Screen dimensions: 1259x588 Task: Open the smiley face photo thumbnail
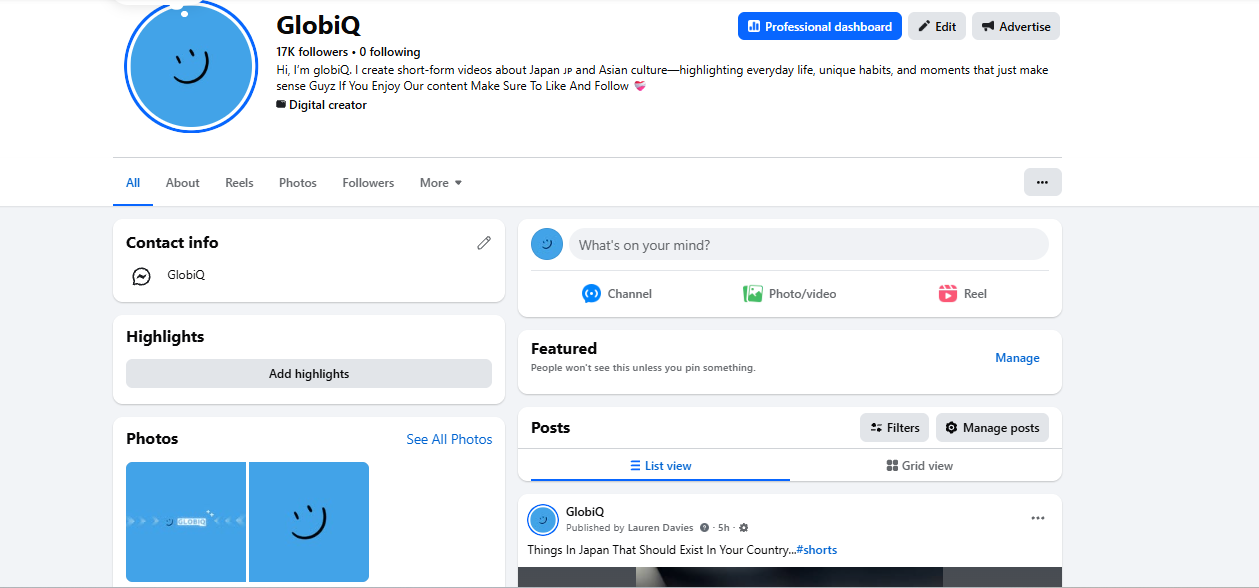309,522
